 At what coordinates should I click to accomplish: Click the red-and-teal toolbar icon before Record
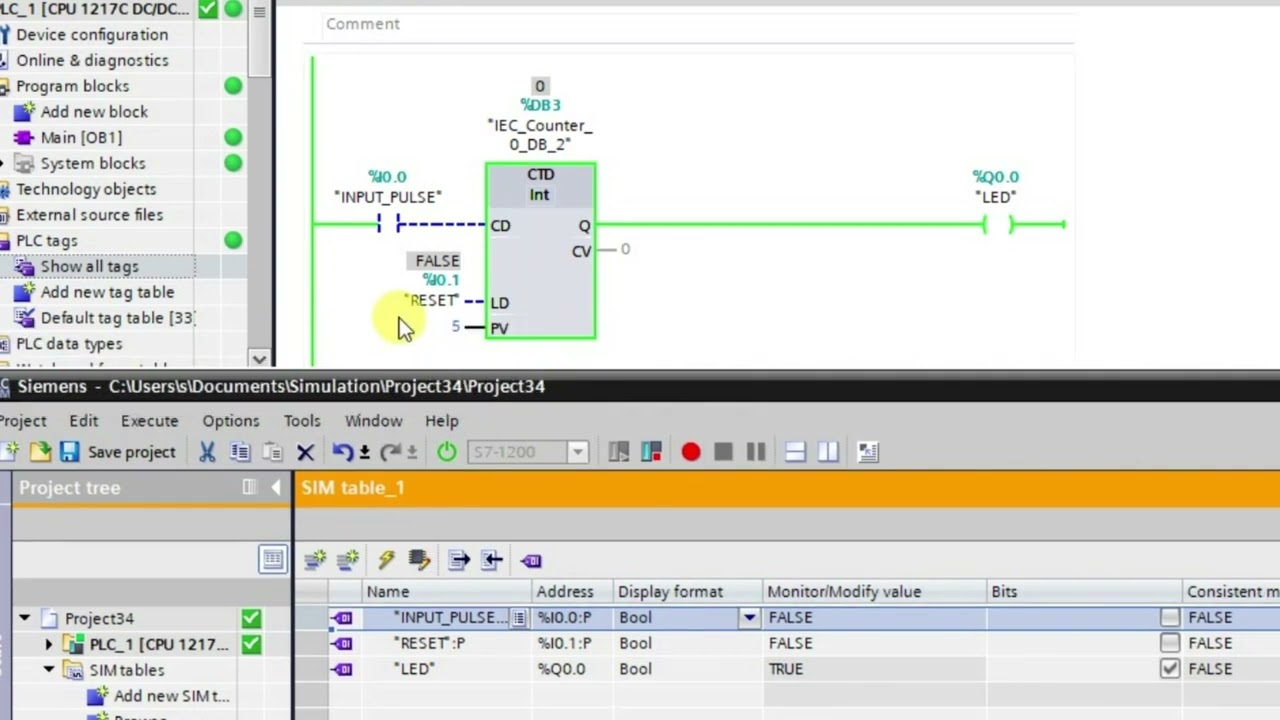[652, 452]
